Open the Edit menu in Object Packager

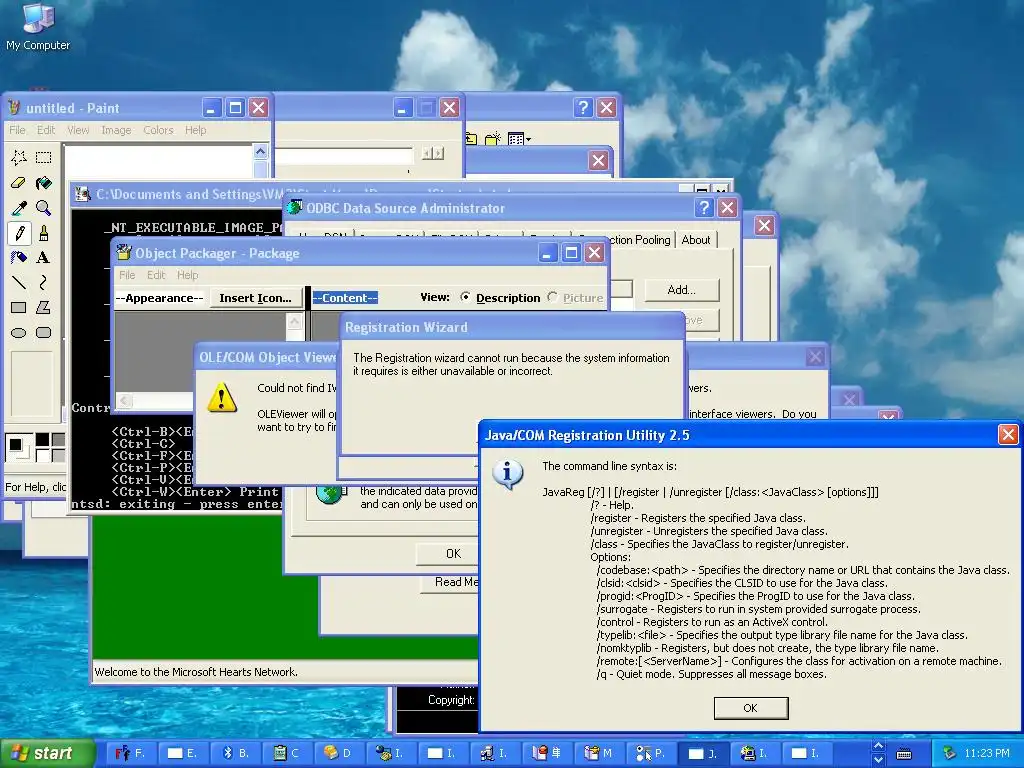(156, 275)
